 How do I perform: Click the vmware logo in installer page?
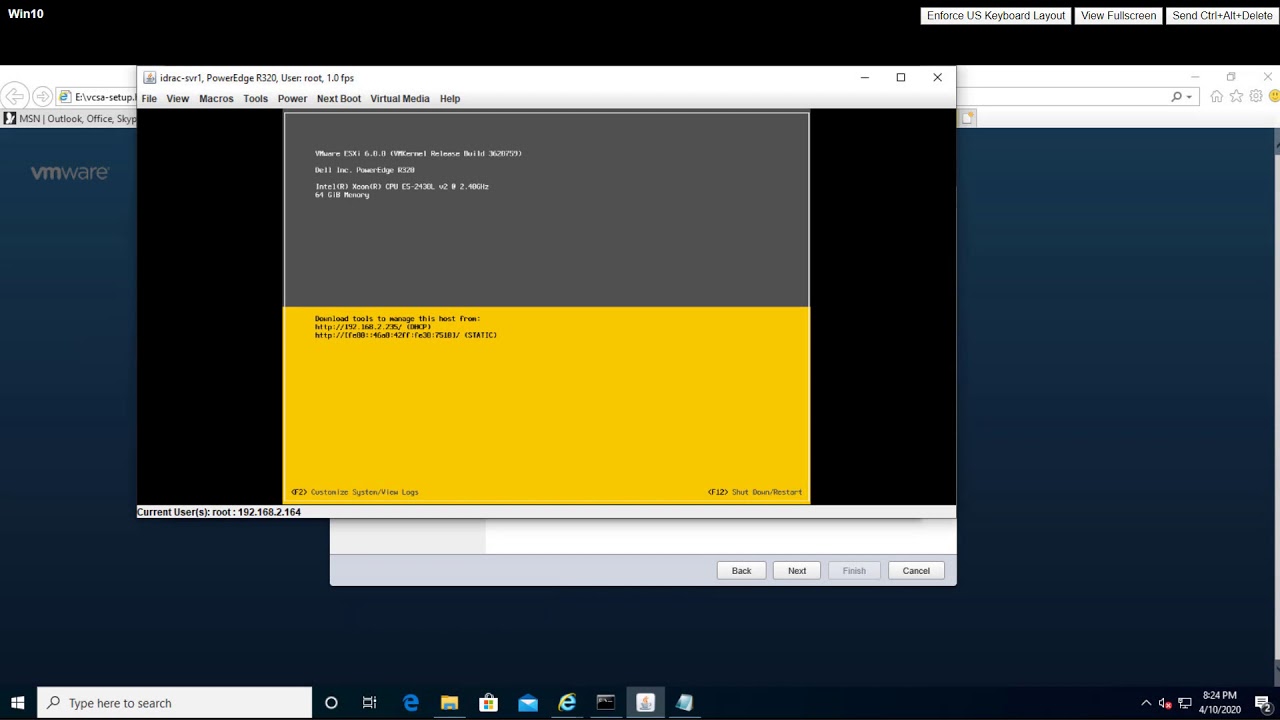click(69, 173)
